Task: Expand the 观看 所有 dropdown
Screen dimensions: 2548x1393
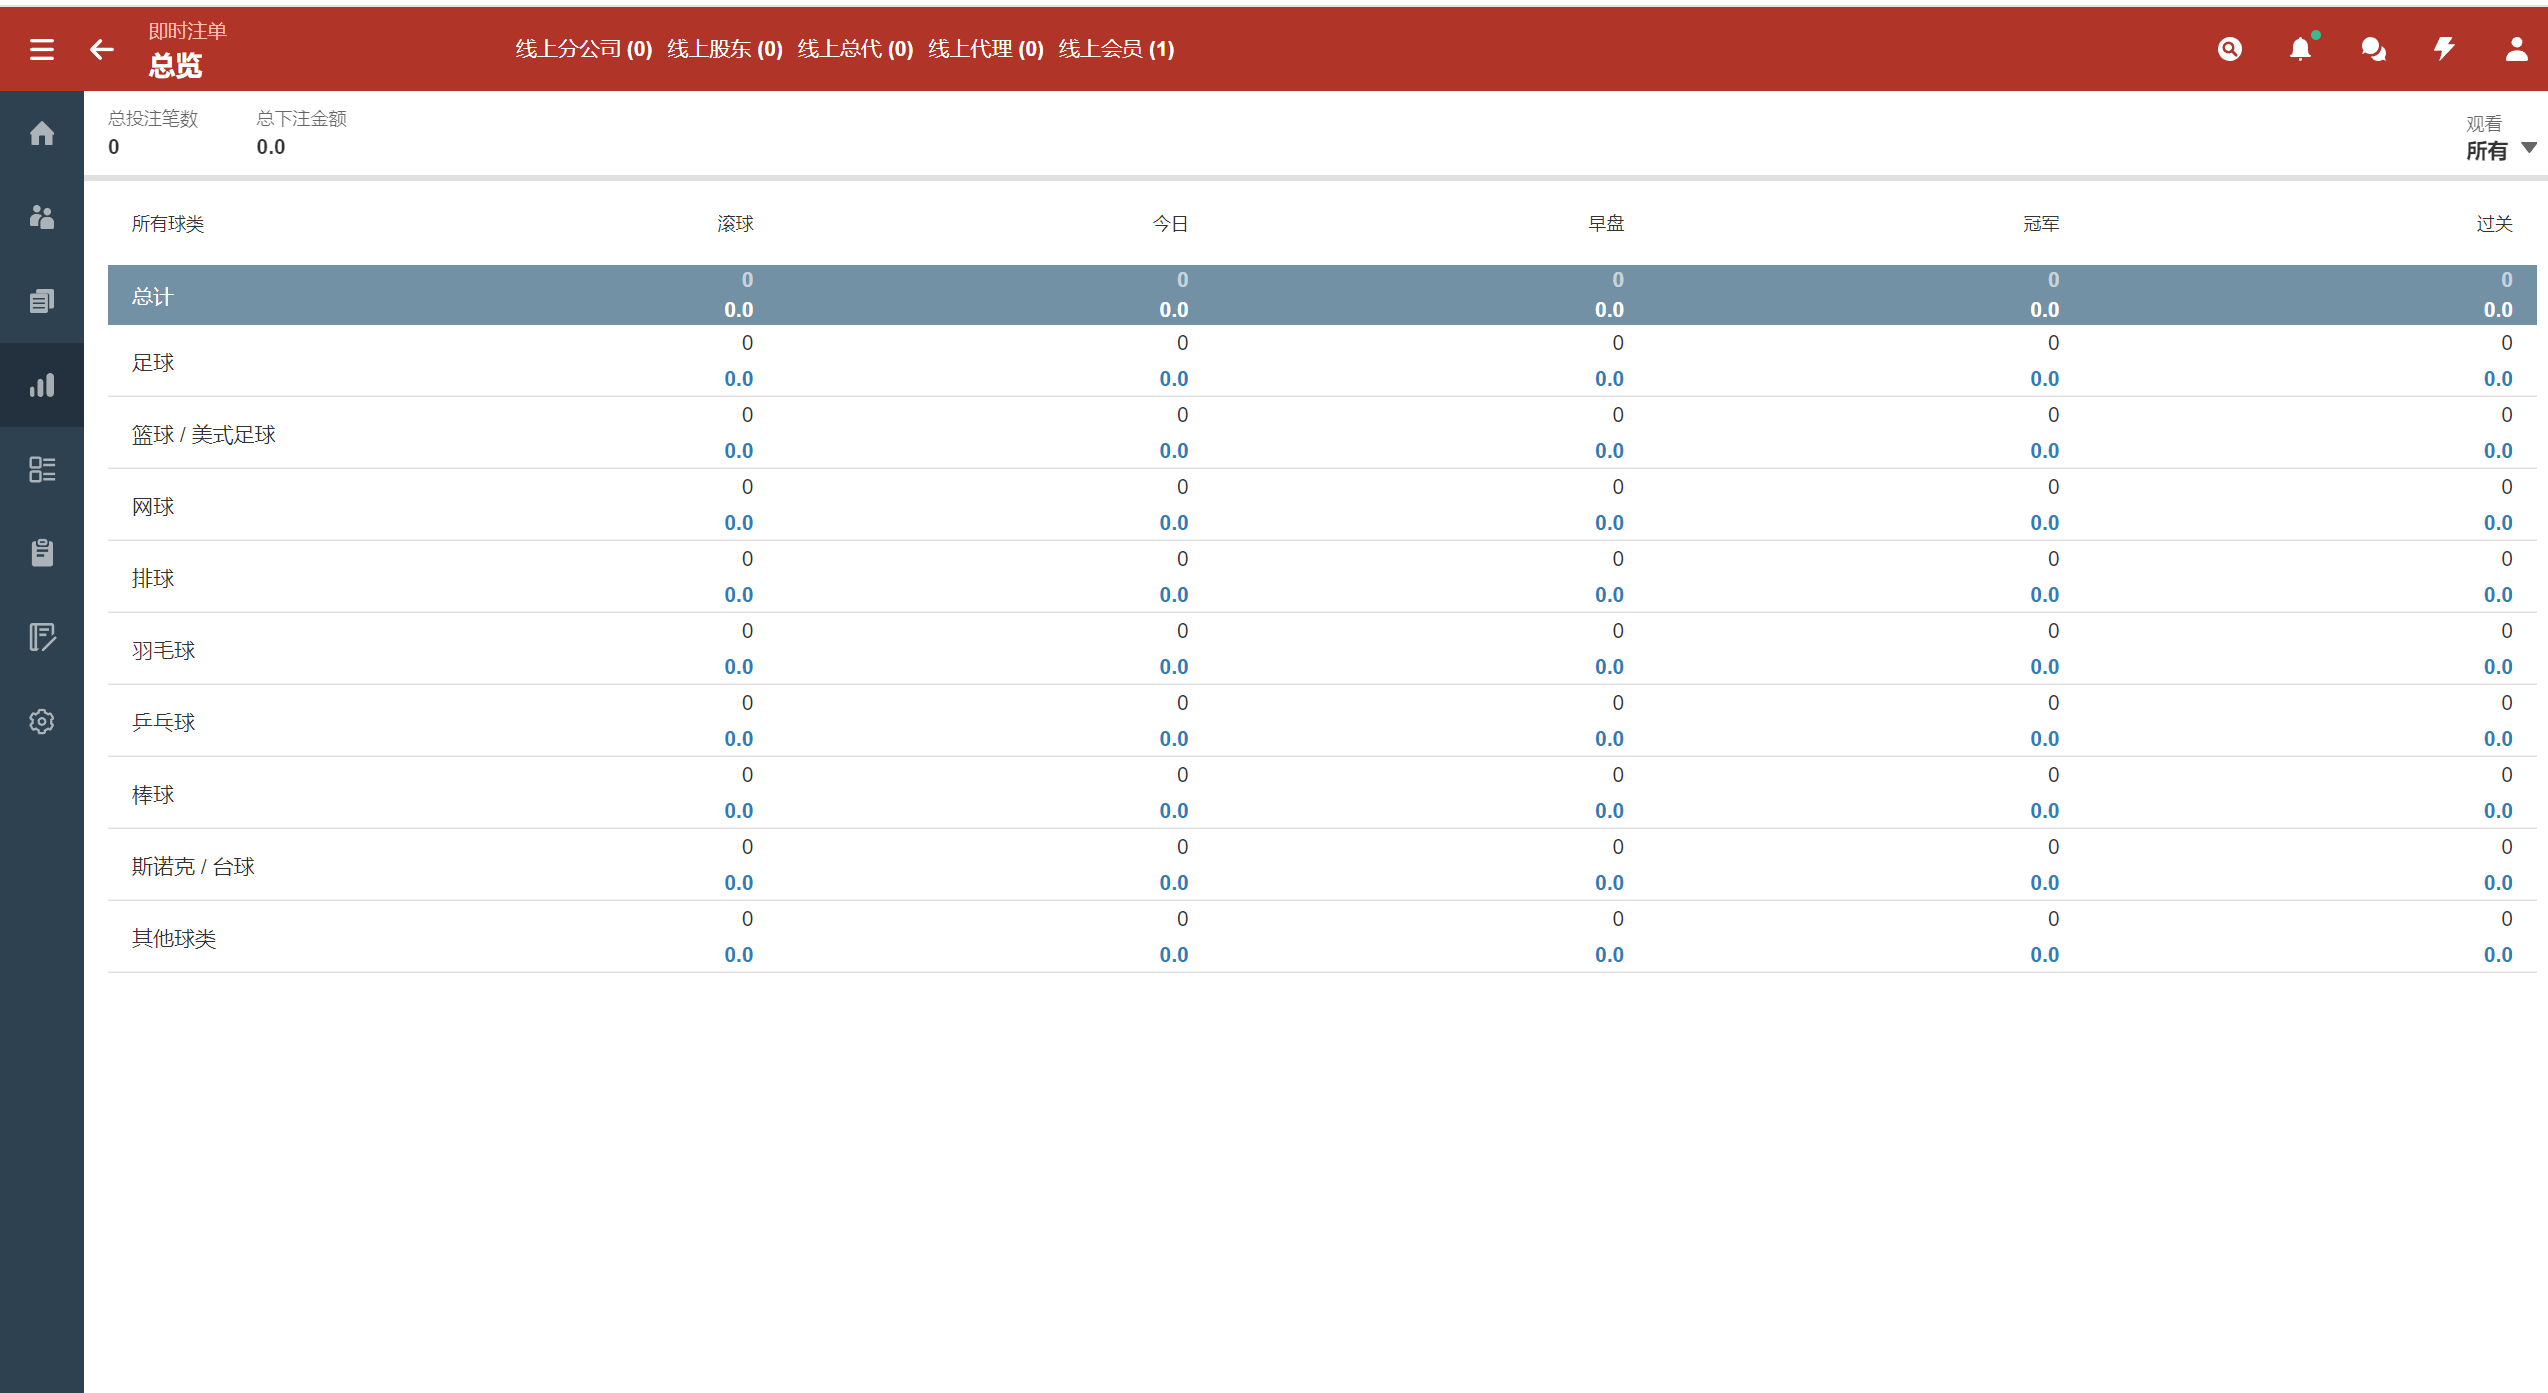Action: (x=2500, y=150)
